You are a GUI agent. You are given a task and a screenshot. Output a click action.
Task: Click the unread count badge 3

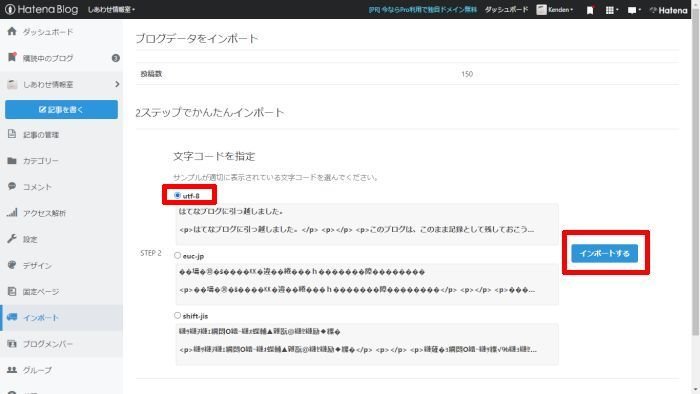pos(116,58)
